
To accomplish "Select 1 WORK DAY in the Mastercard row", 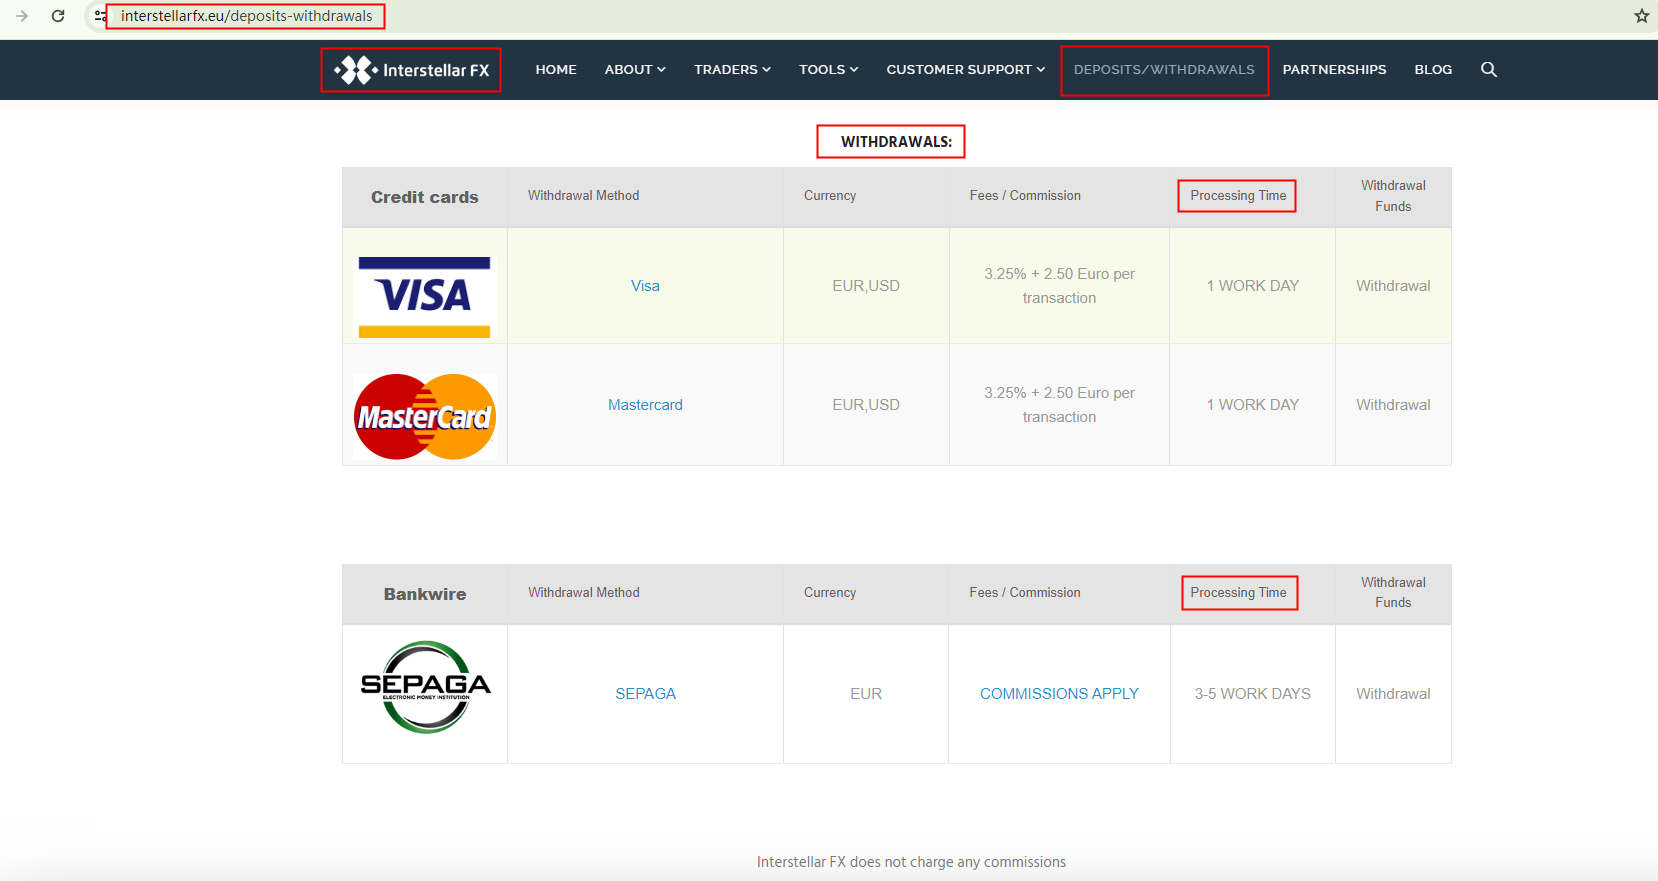I will pyautogui.click(x=1253, y=405).
